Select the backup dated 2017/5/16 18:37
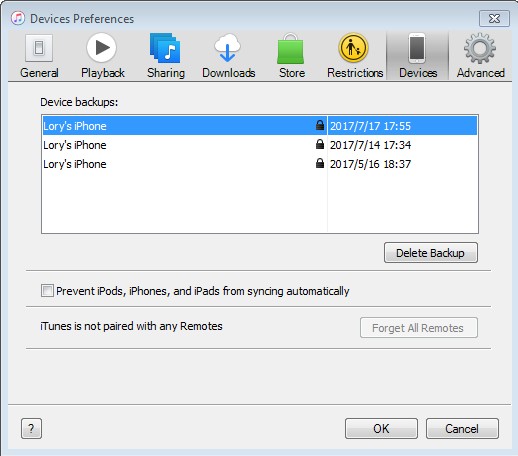Screen dimensions: 518x456 click(260, 164)
